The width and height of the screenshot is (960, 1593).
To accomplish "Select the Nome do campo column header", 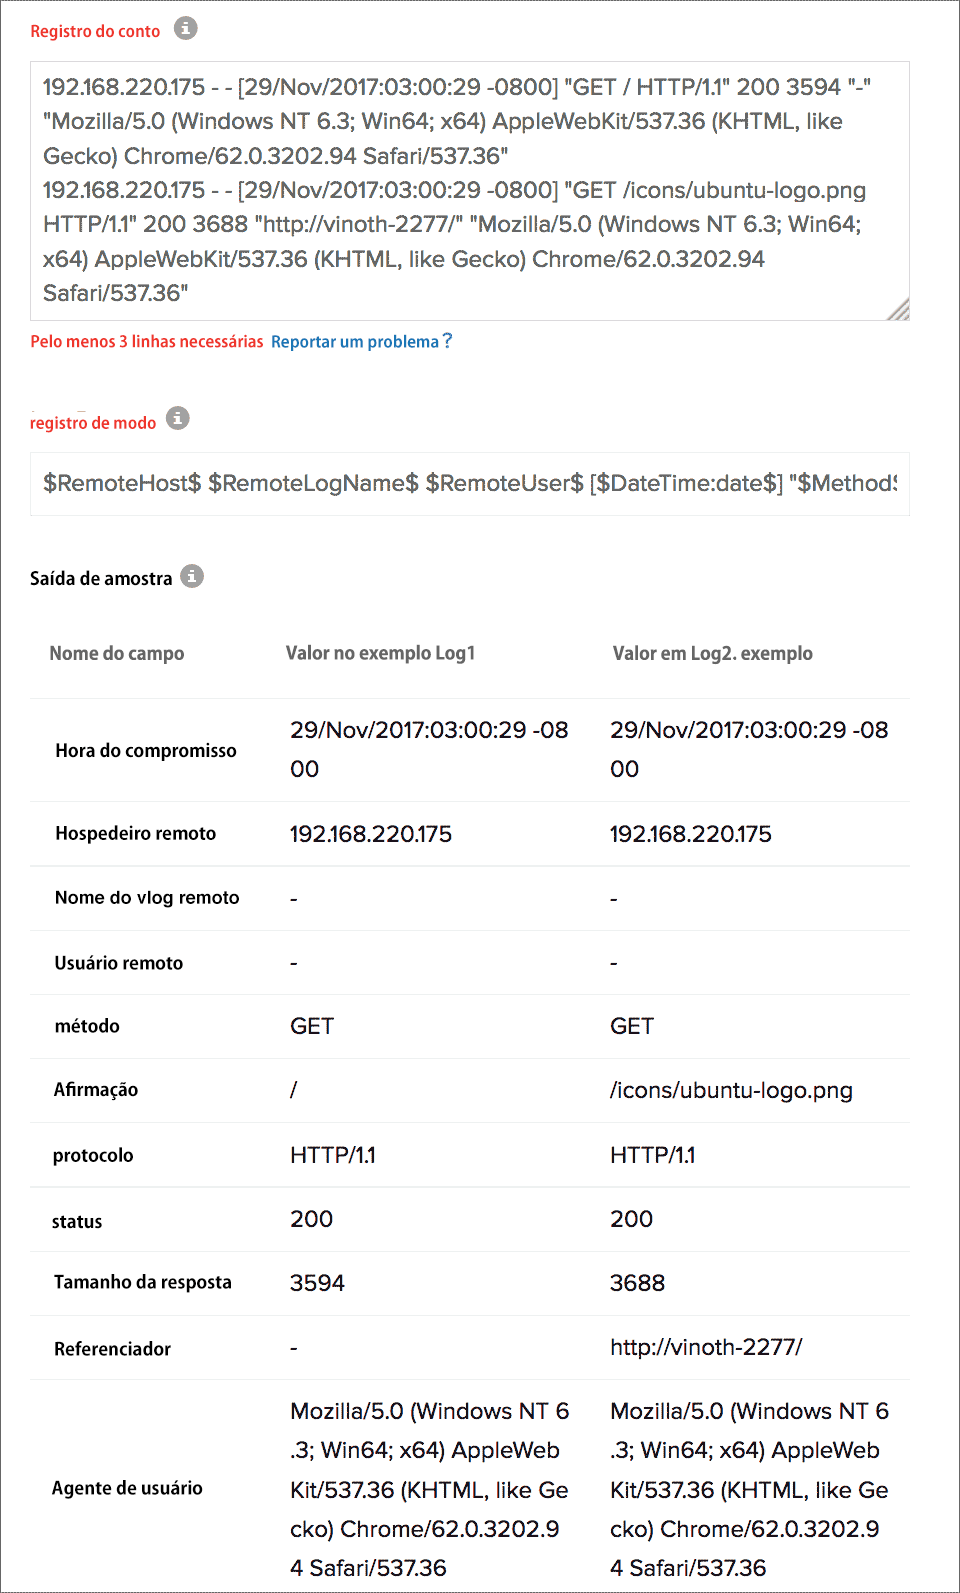I will pyautogui.click(x=117, y=653).
